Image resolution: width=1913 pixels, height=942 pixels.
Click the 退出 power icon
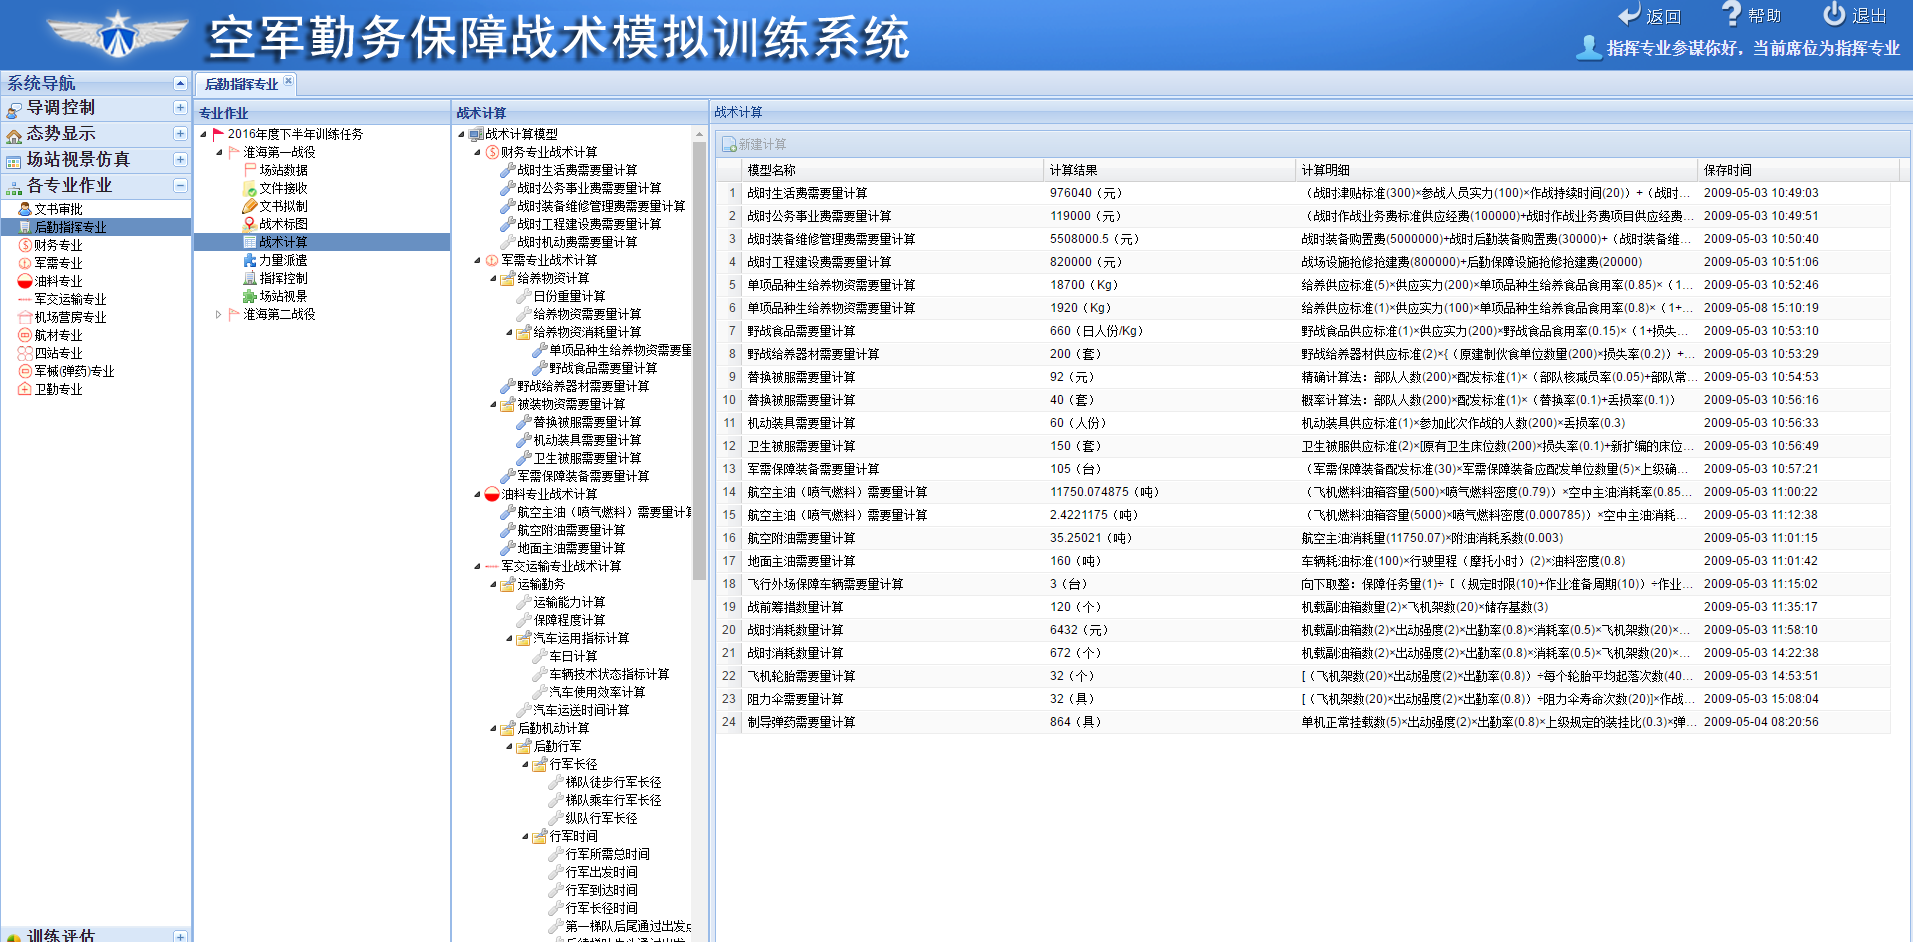1834,14
